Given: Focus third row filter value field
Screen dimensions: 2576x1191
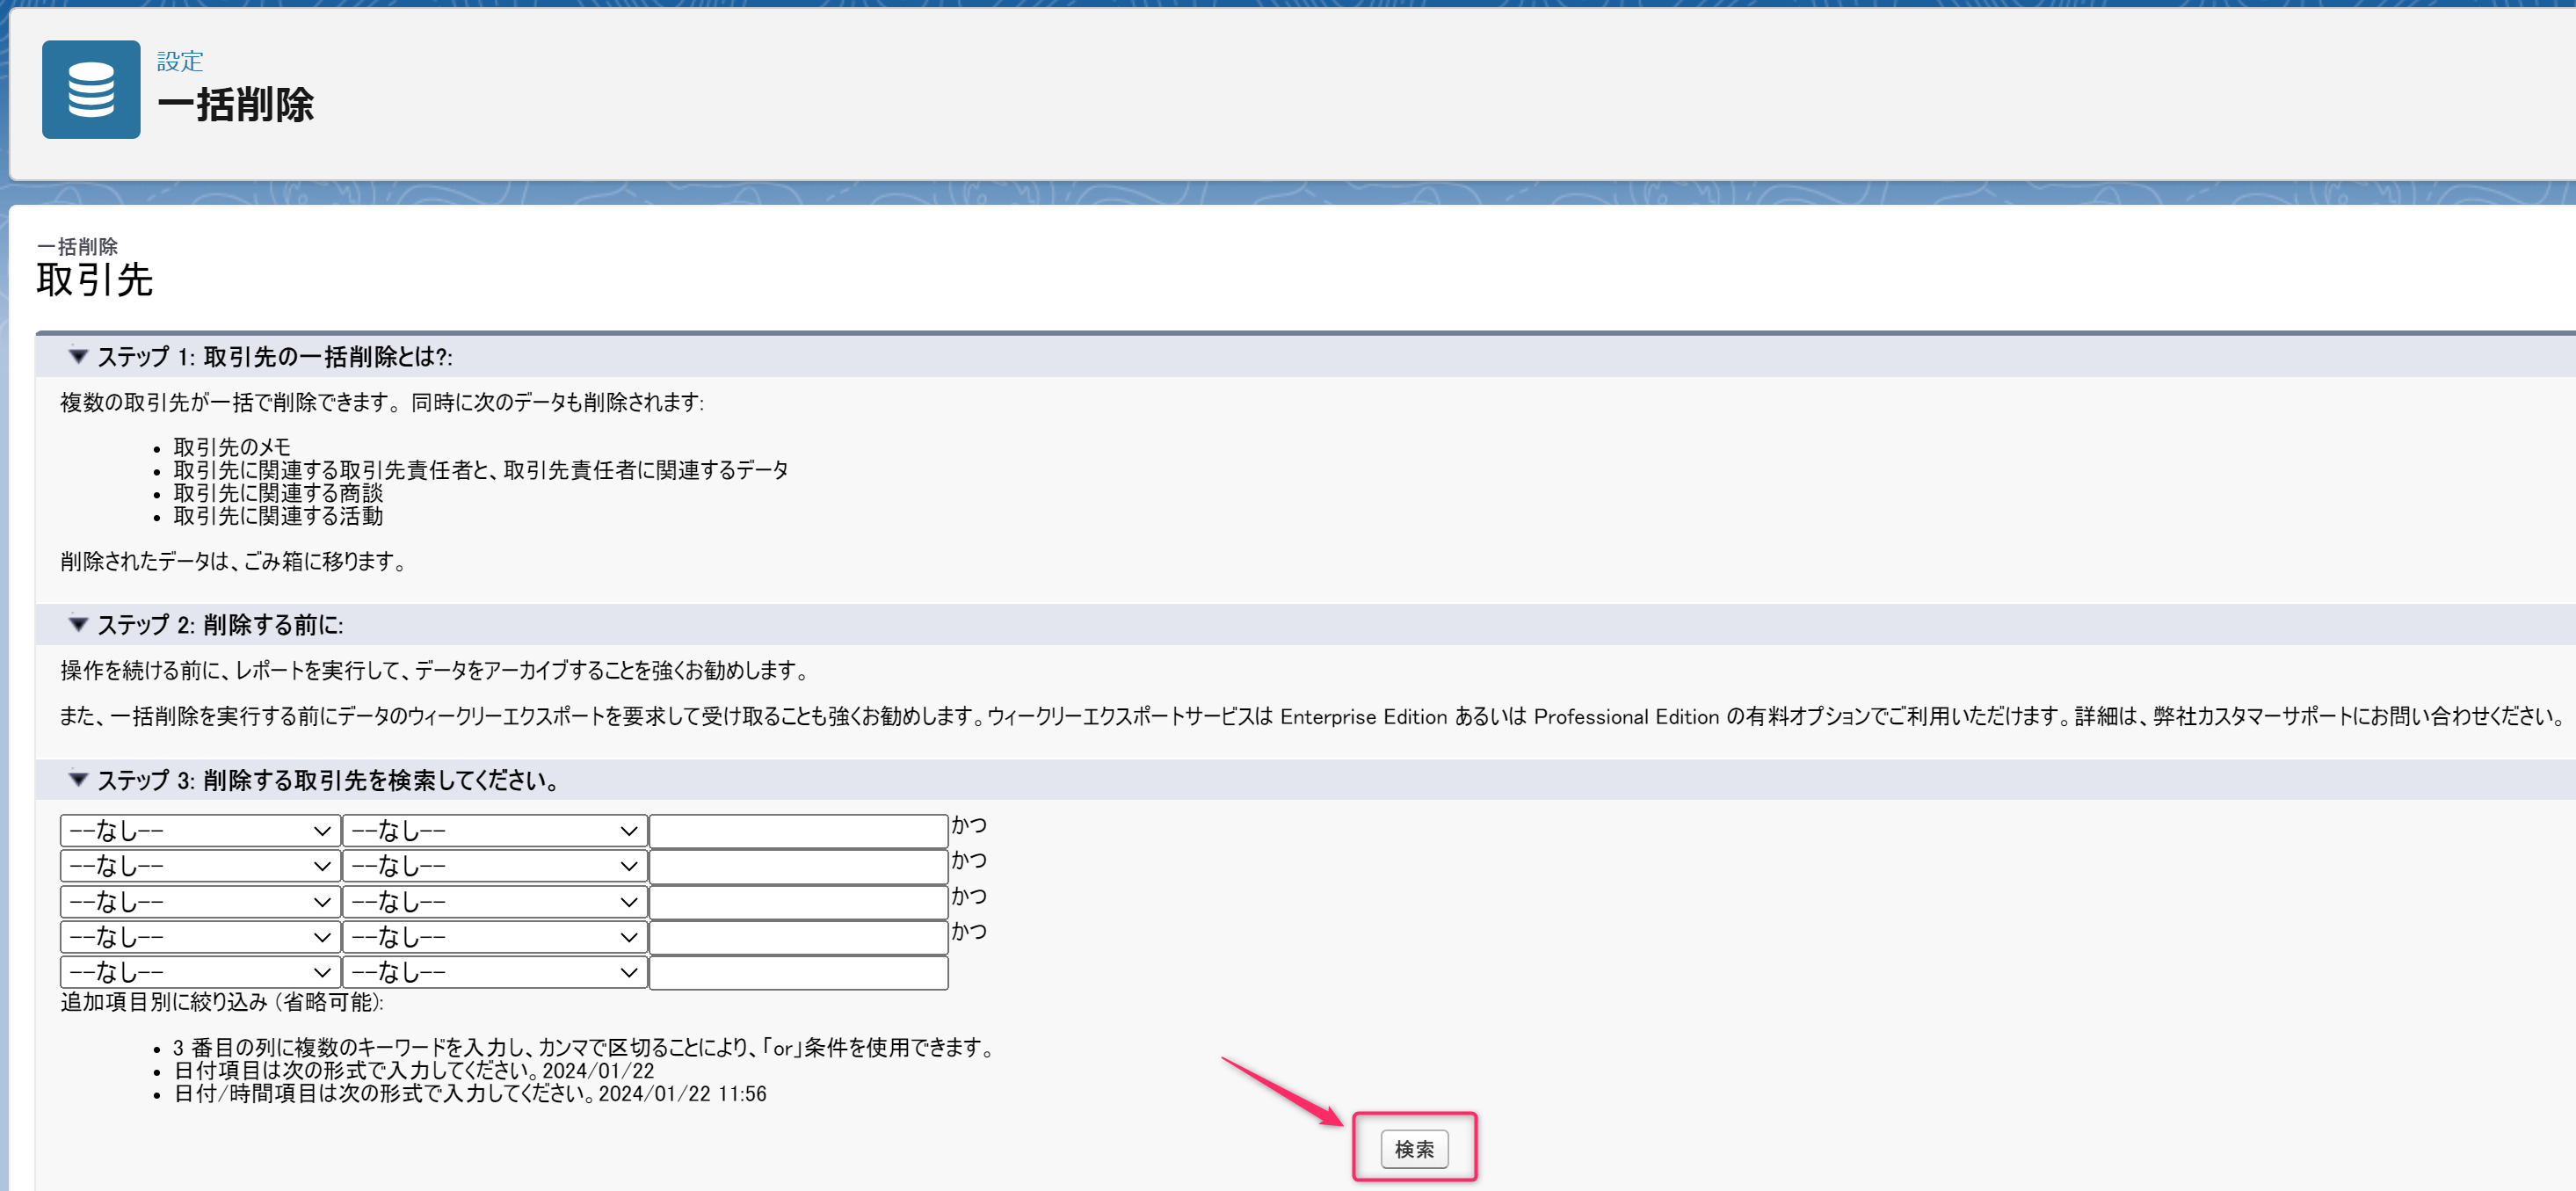Looking at the screenshot, I should click(x=798, y=901).
